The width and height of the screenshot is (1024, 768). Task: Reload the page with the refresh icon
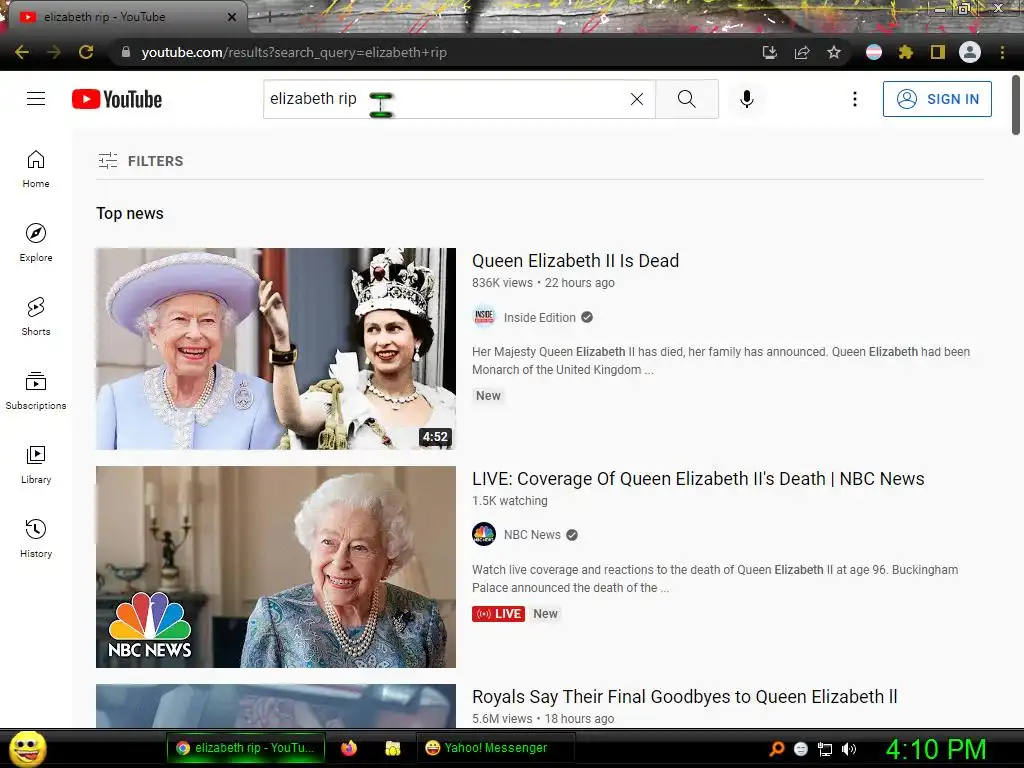click(x=86, y=52)
